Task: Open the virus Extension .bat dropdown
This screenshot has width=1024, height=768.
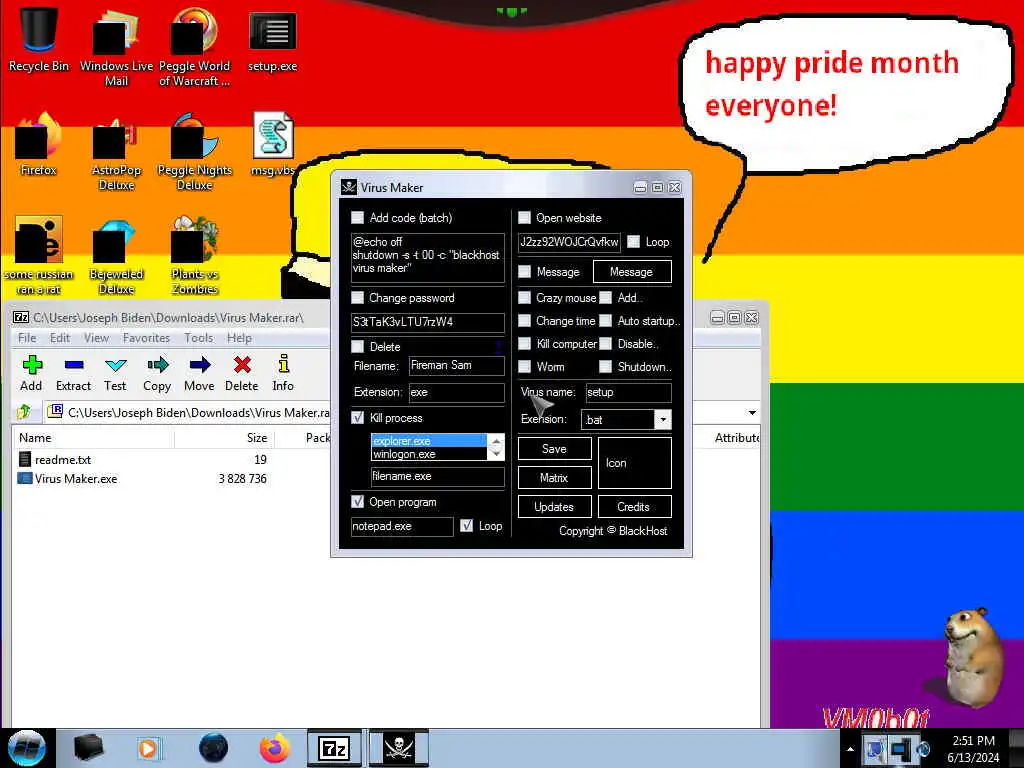Action: click(x=663, y=419)
